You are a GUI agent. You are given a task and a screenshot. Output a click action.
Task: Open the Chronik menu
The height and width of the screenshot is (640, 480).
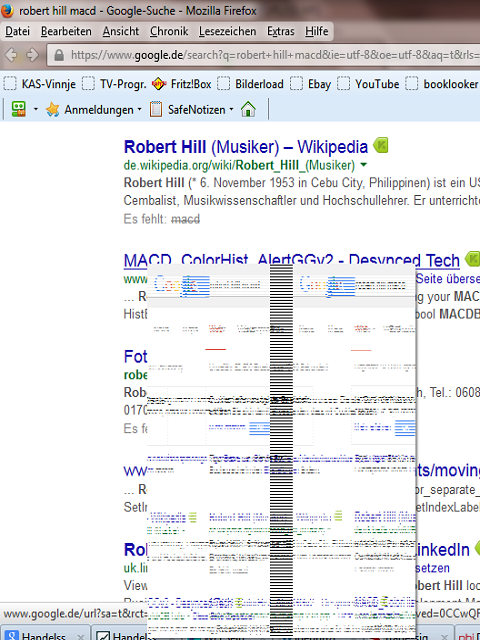[x=169, y=31]
